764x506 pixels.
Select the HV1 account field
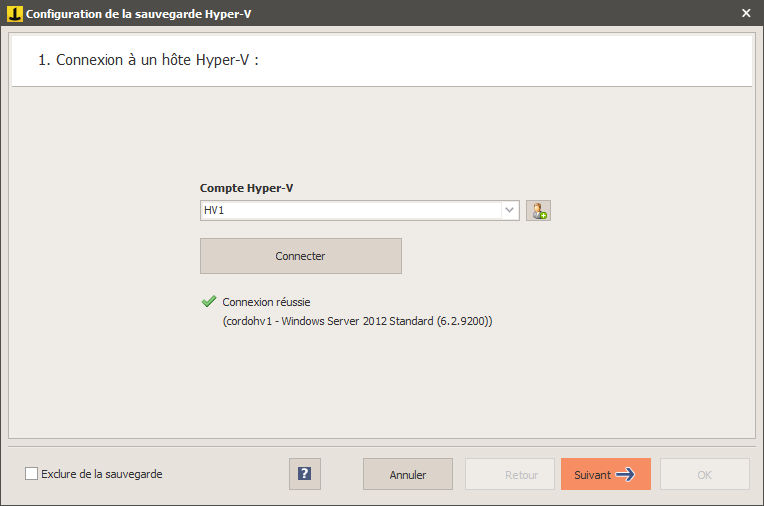click(x=360, y=210)
